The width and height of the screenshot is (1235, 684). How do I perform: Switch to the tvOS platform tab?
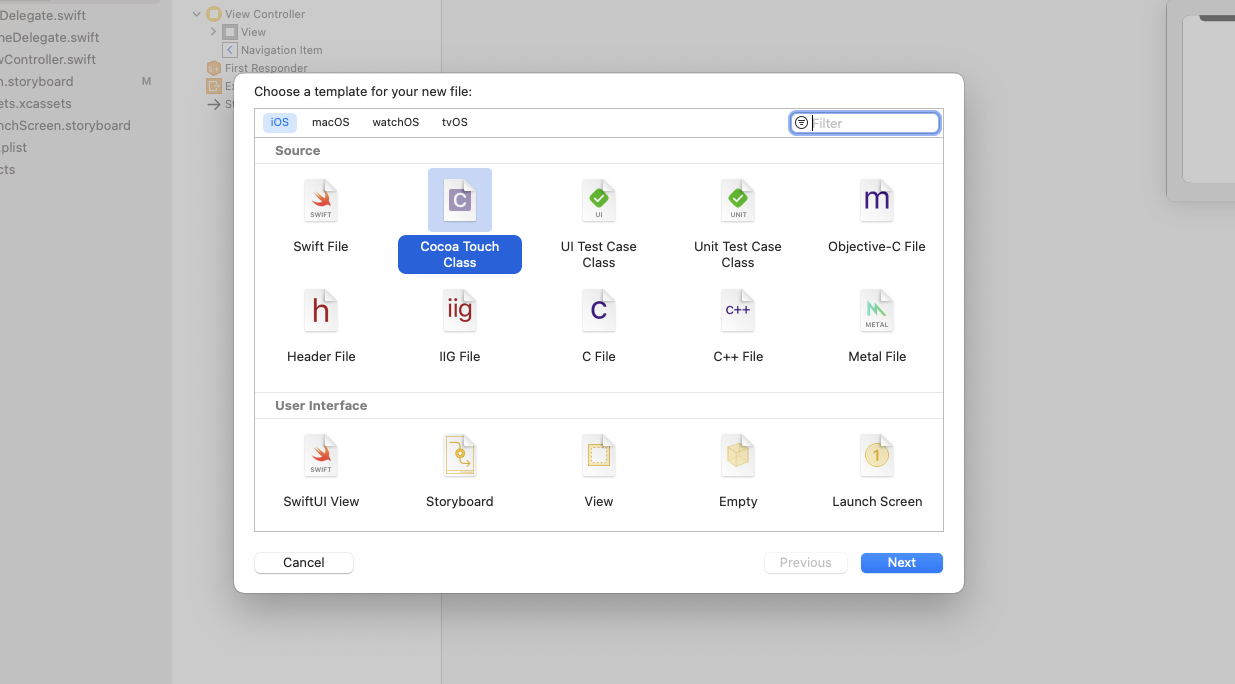click(x=455, y=122)
